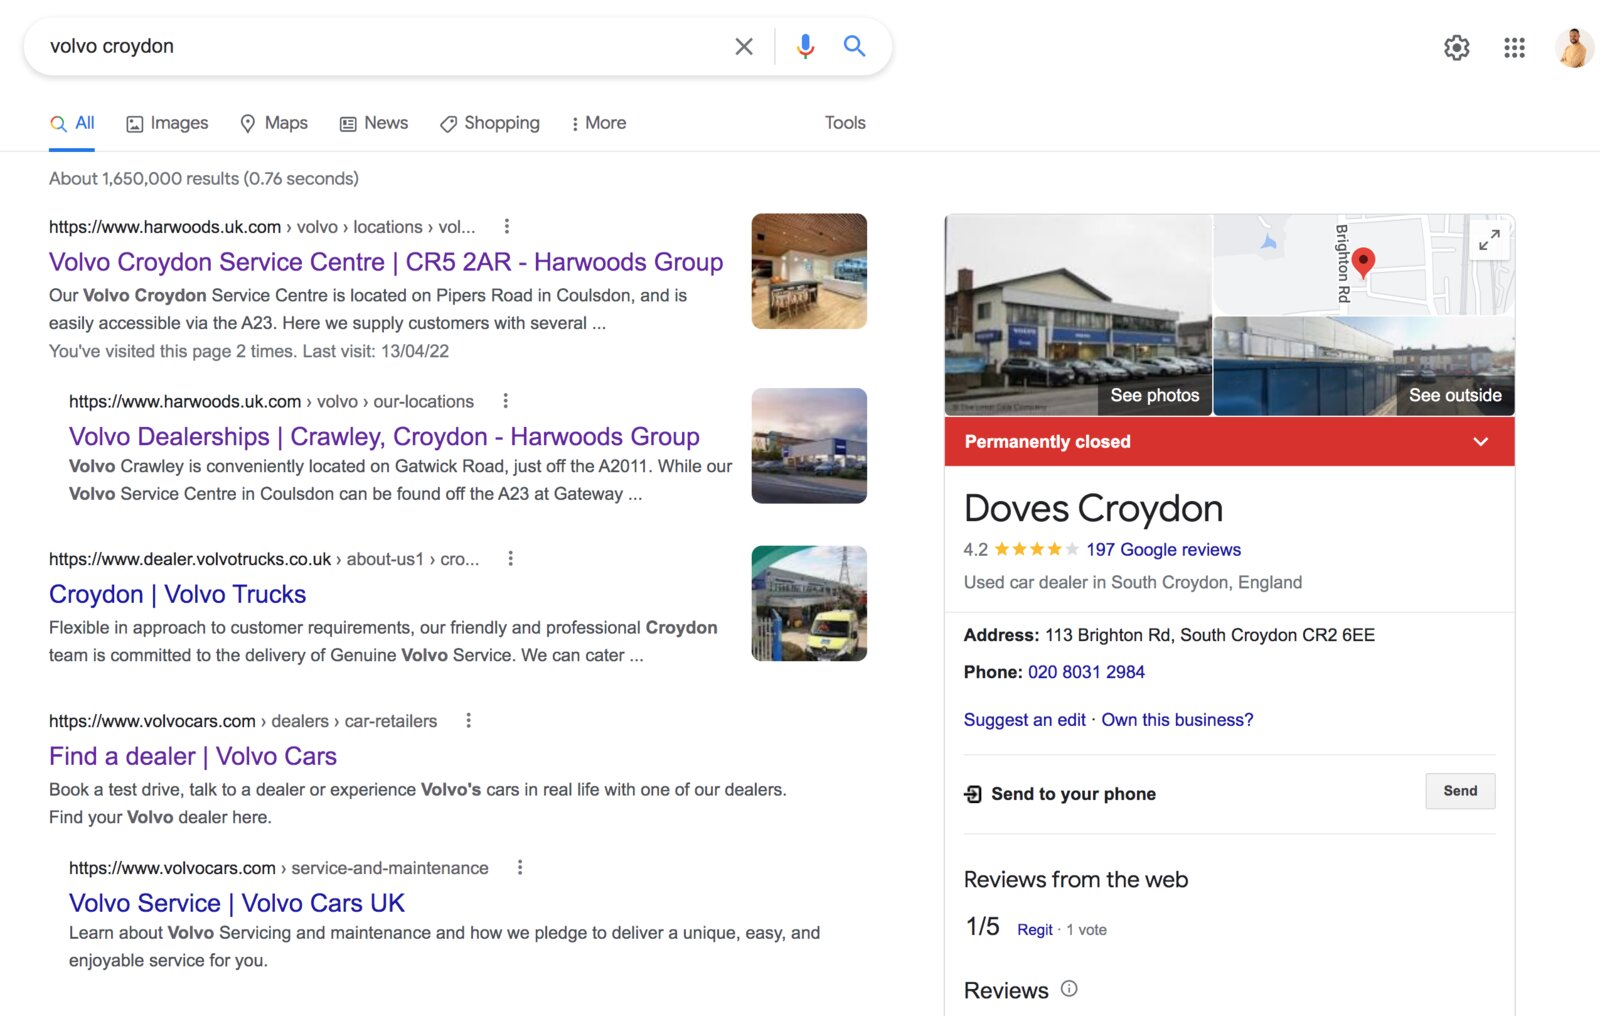
Task: Click Suggest an edit link
Action: click(1024, 720)
